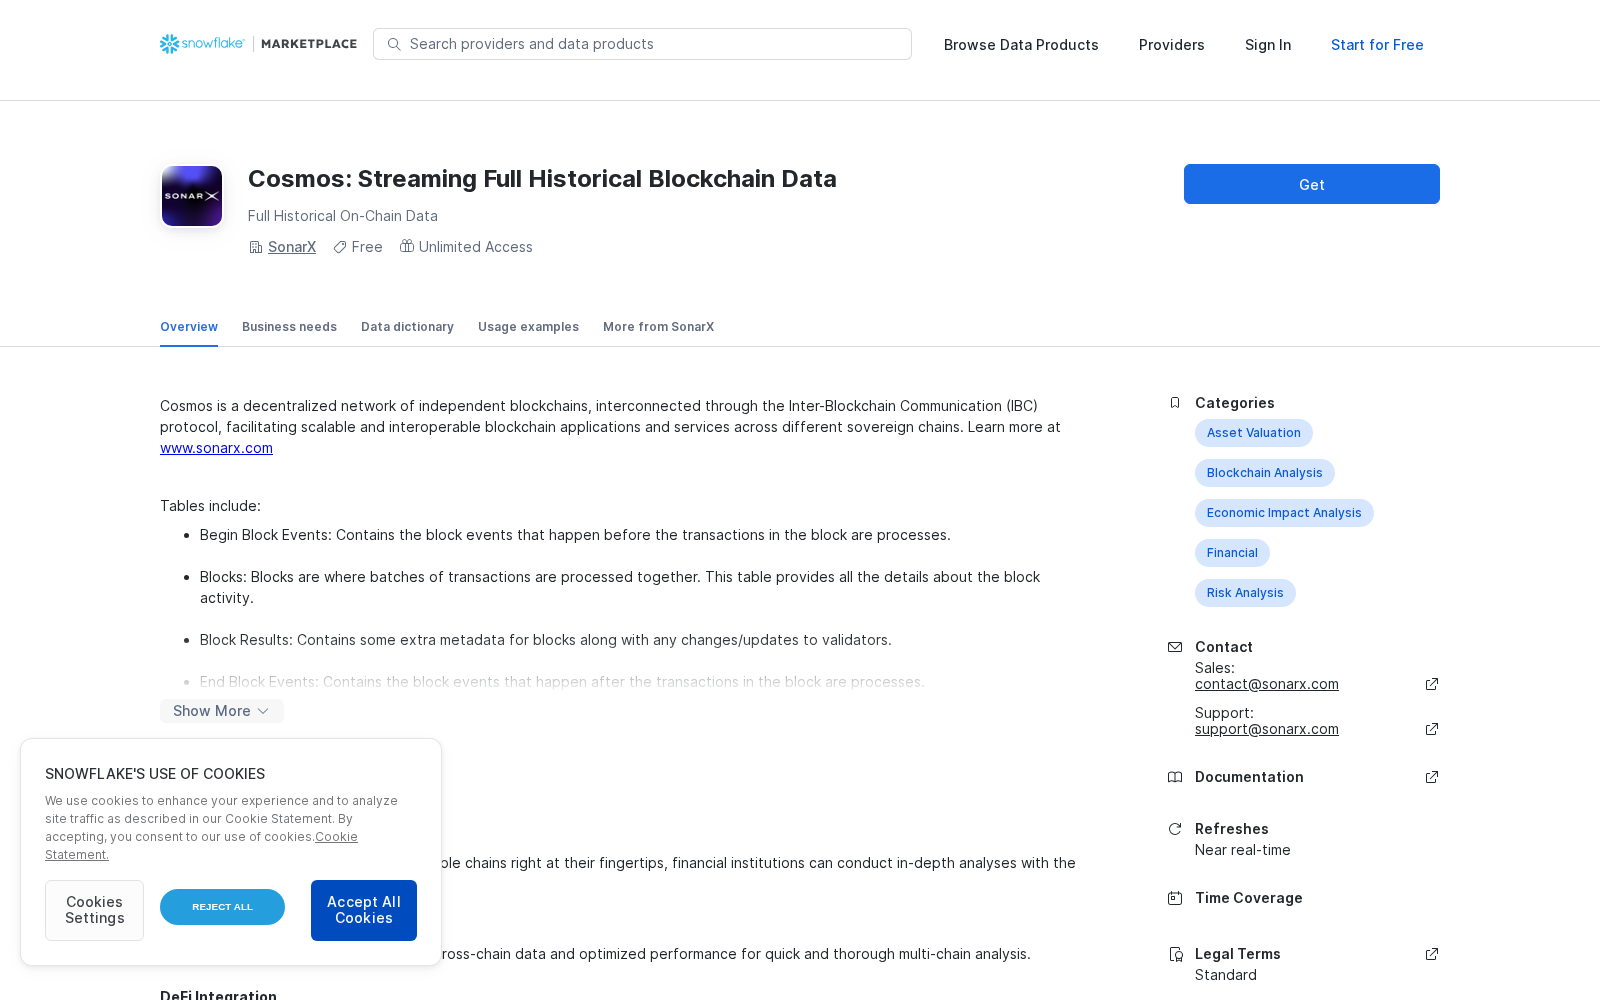Click the Contact envelope icon
This screenshot has height=1000, width=1600.
point(1175,647)
